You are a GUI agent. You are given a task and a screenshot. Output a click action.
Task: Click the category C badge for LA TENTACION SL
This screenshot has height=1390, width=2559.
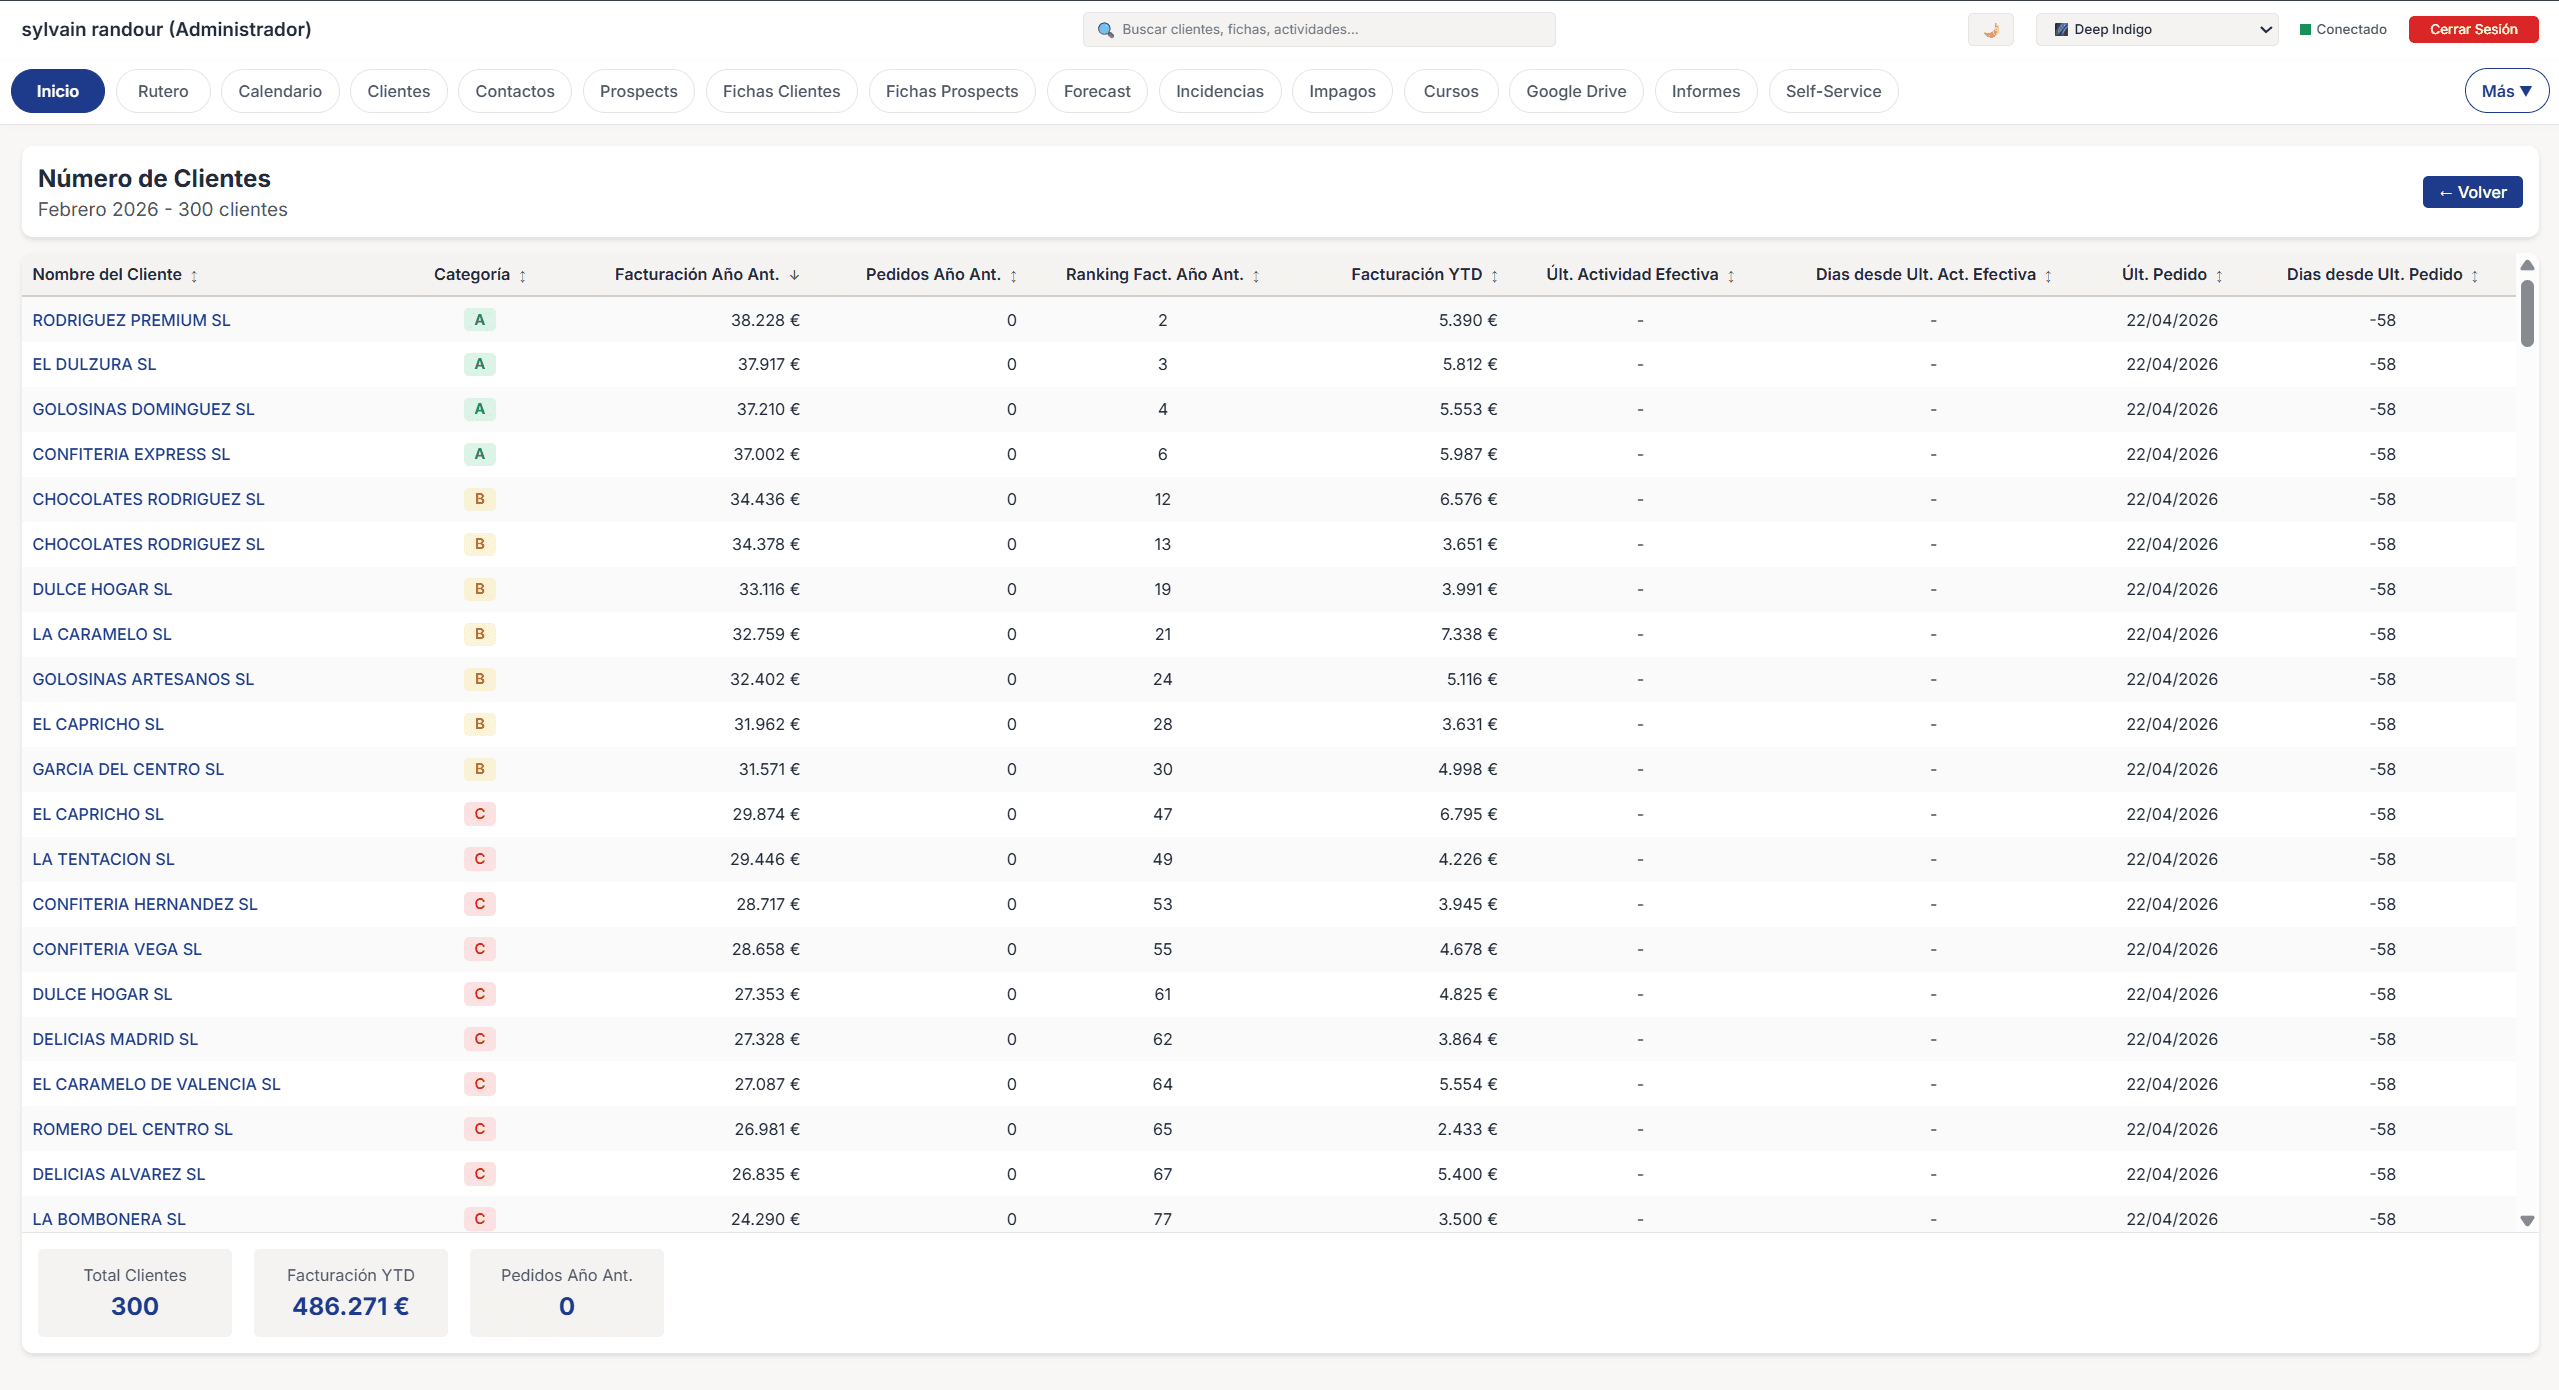pos(479,858)
